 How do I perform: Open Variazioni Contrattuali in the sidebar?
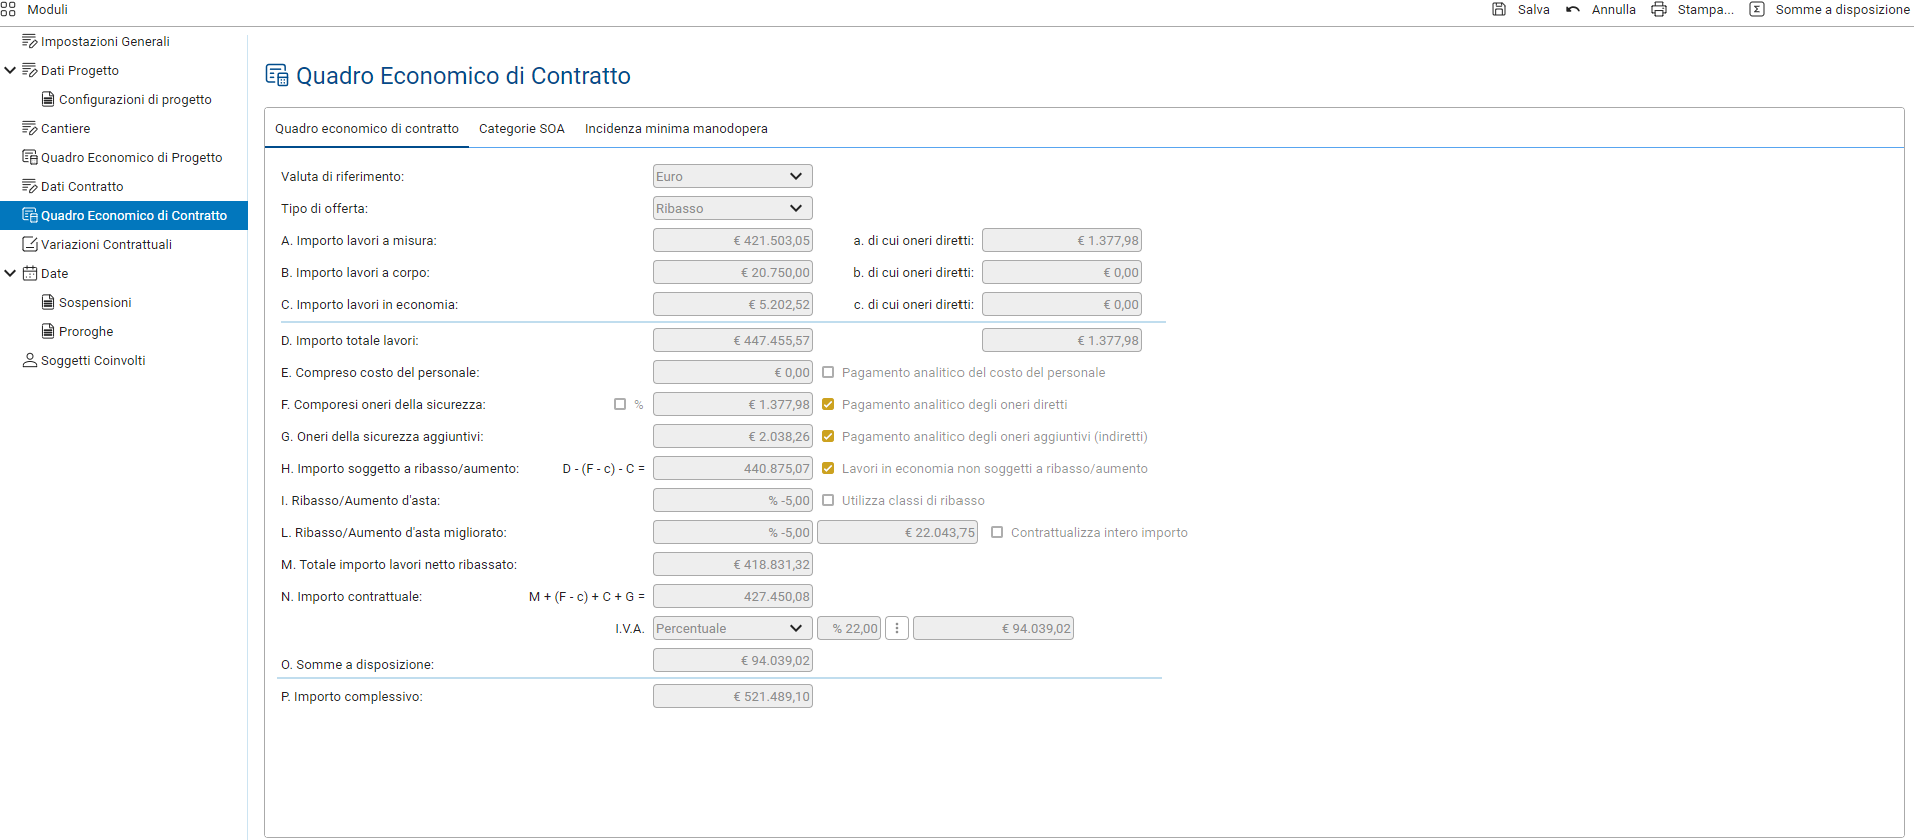point(106,244)
